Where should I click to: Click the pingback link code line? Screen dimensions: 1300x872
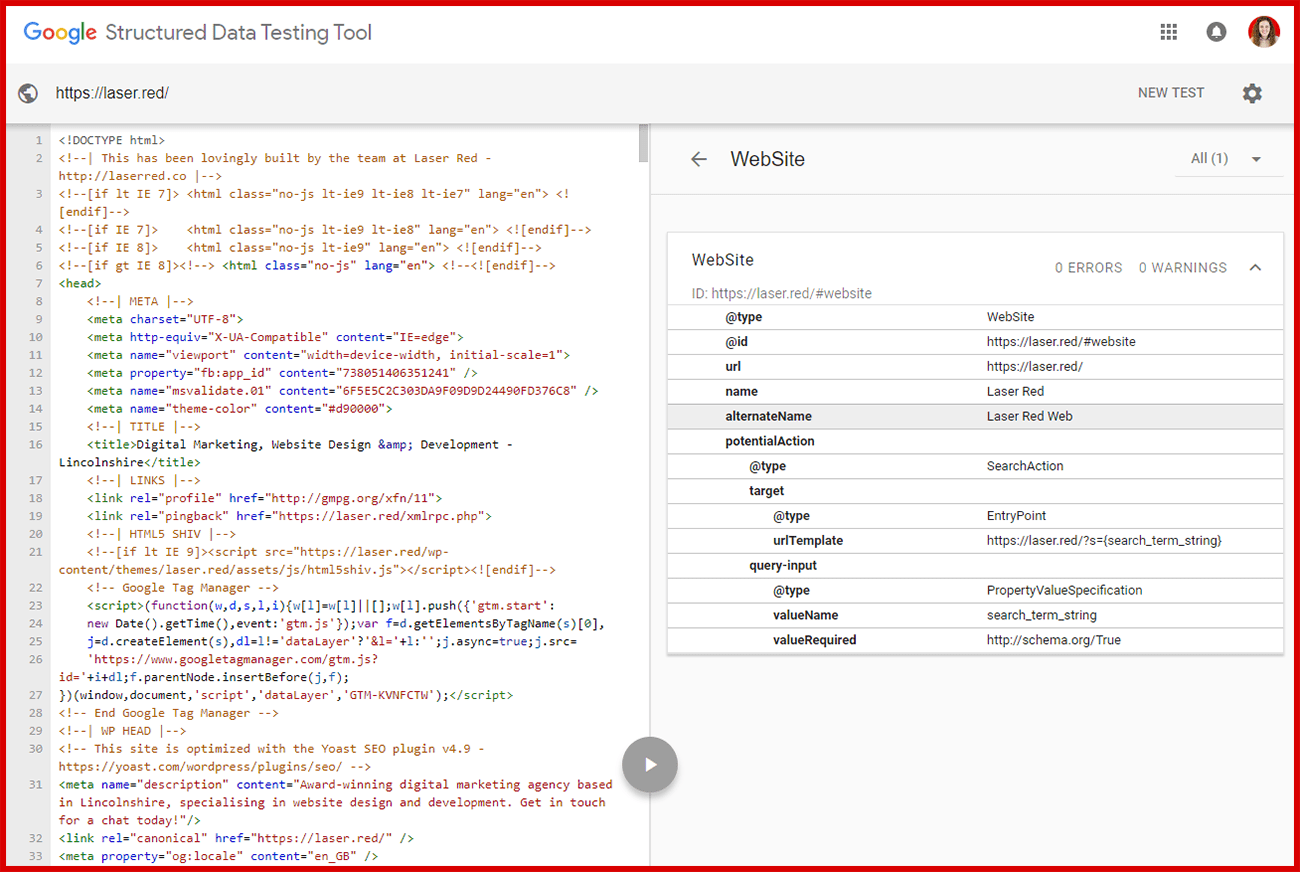point(289,516)
